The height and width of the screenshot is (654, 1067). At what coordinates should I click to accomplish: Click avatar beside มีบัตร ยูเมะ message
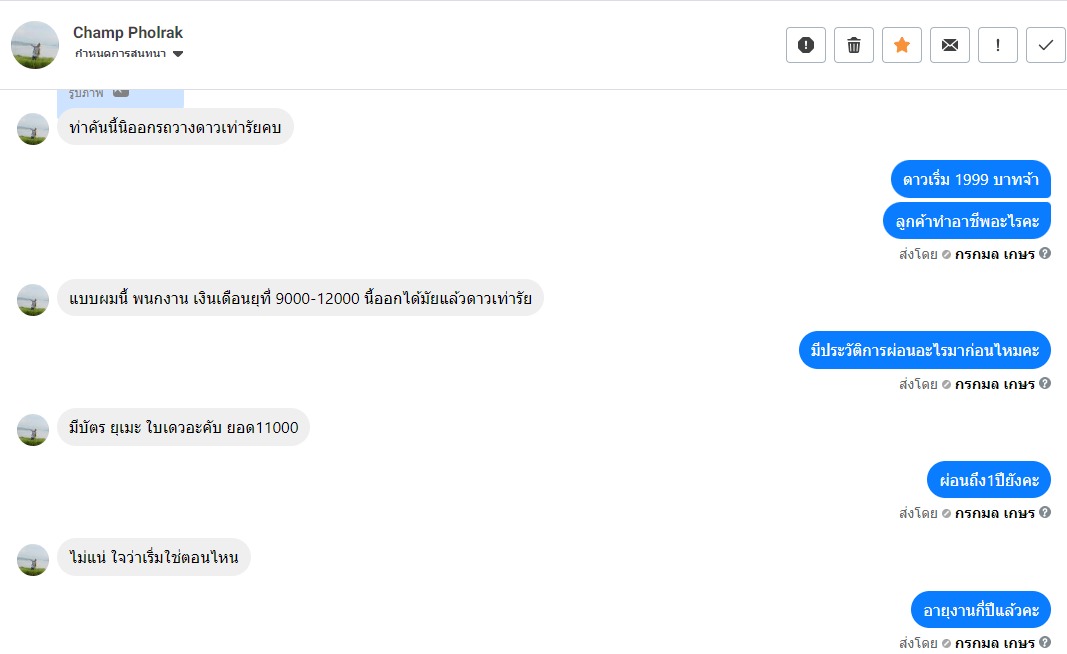point(33,430)
